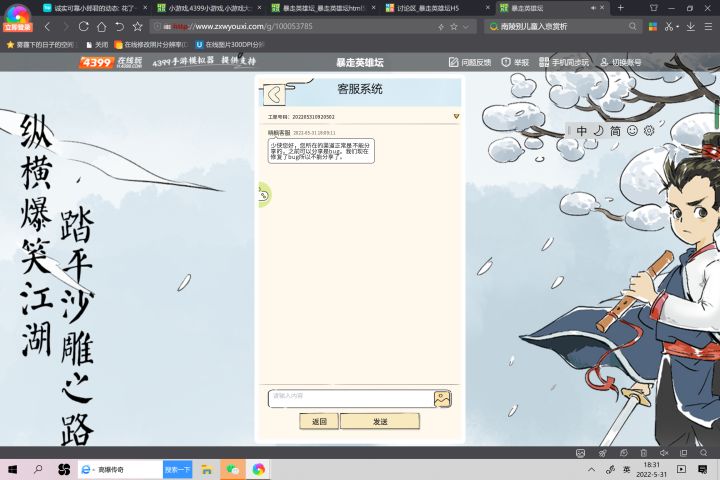Open notification center icon

point(702,469)
